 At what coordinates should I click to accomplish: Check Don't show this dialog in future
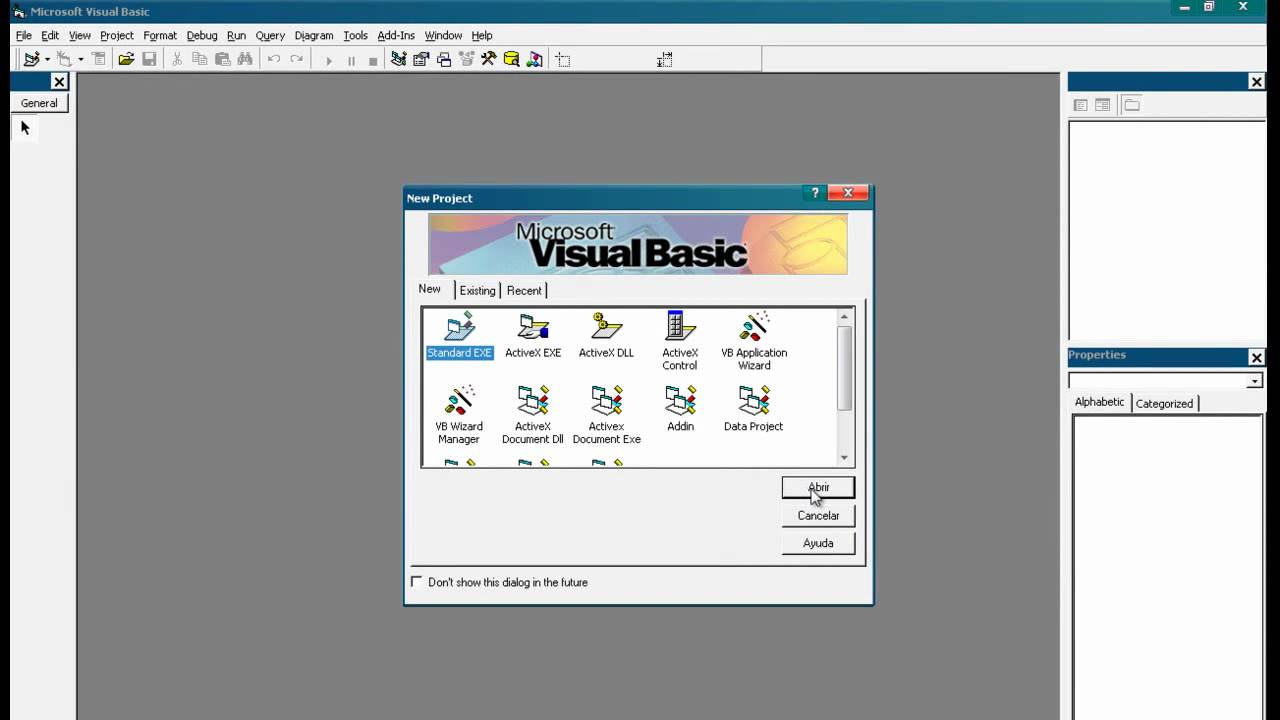(x=417, y=581)
